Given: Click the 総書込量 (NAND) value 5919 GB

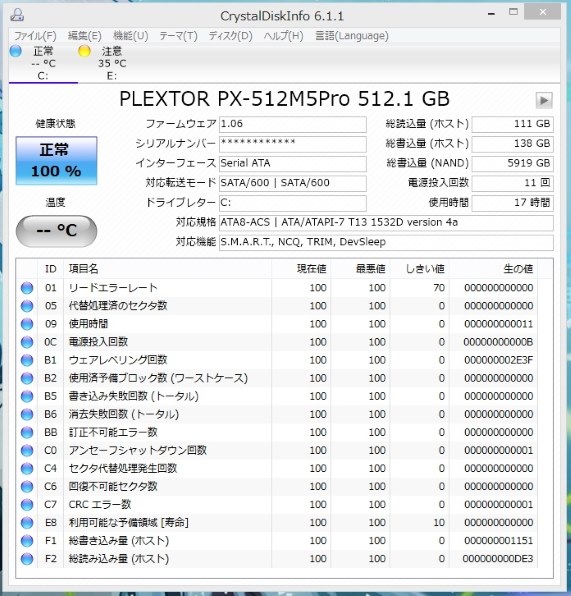Looking at the screenshot, I should pos(512,164).
